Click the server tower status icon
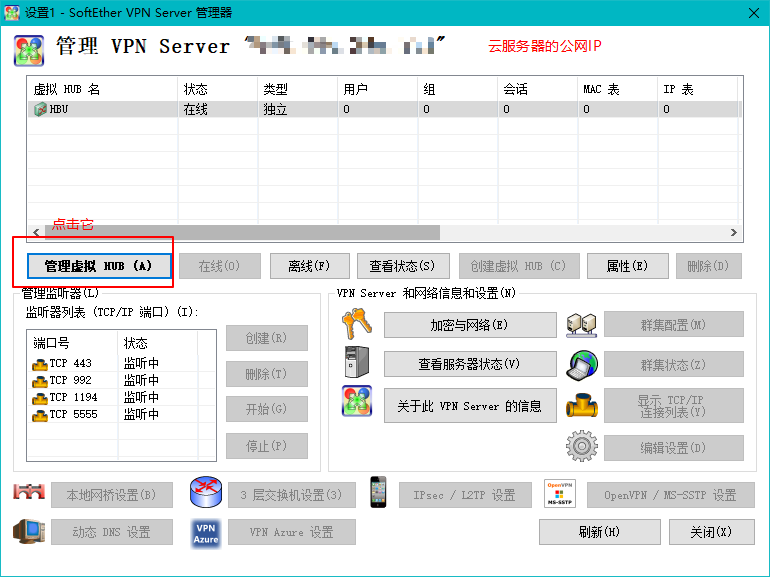Screen dimensions: 770x577 [x=357, y=362]
